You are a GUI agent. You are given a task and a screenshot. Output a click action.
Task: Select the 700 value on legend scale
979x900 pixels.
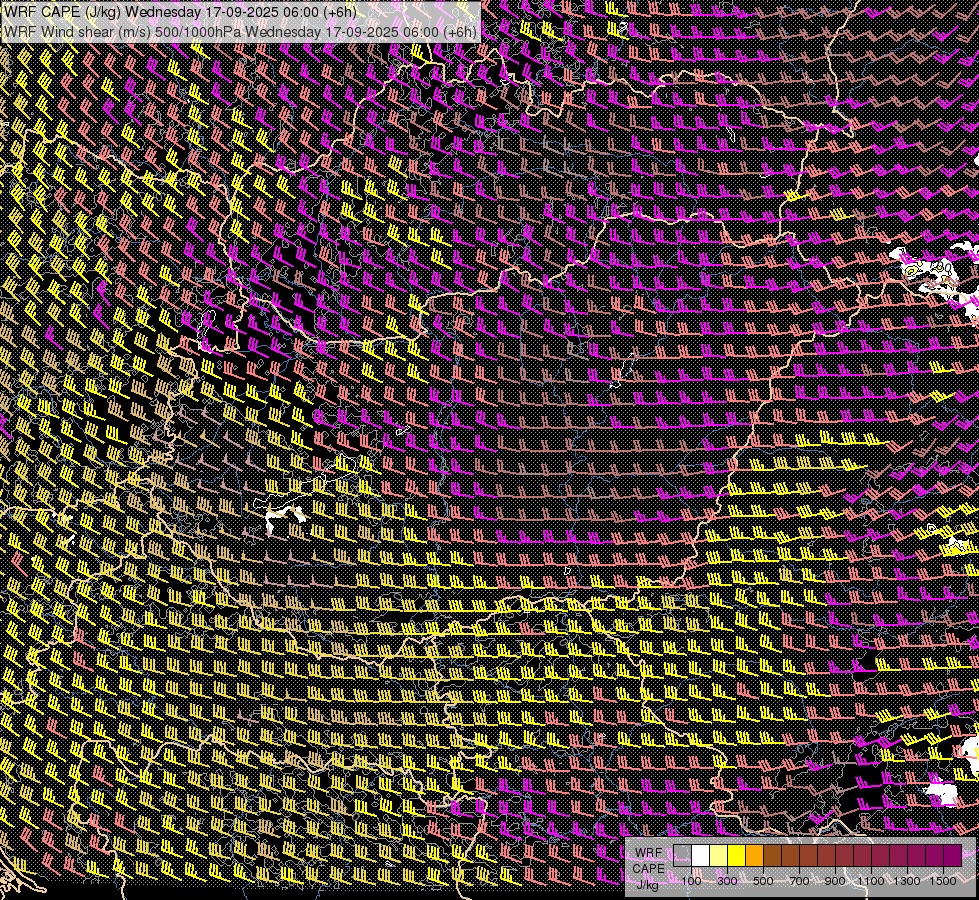coord(799,881)
